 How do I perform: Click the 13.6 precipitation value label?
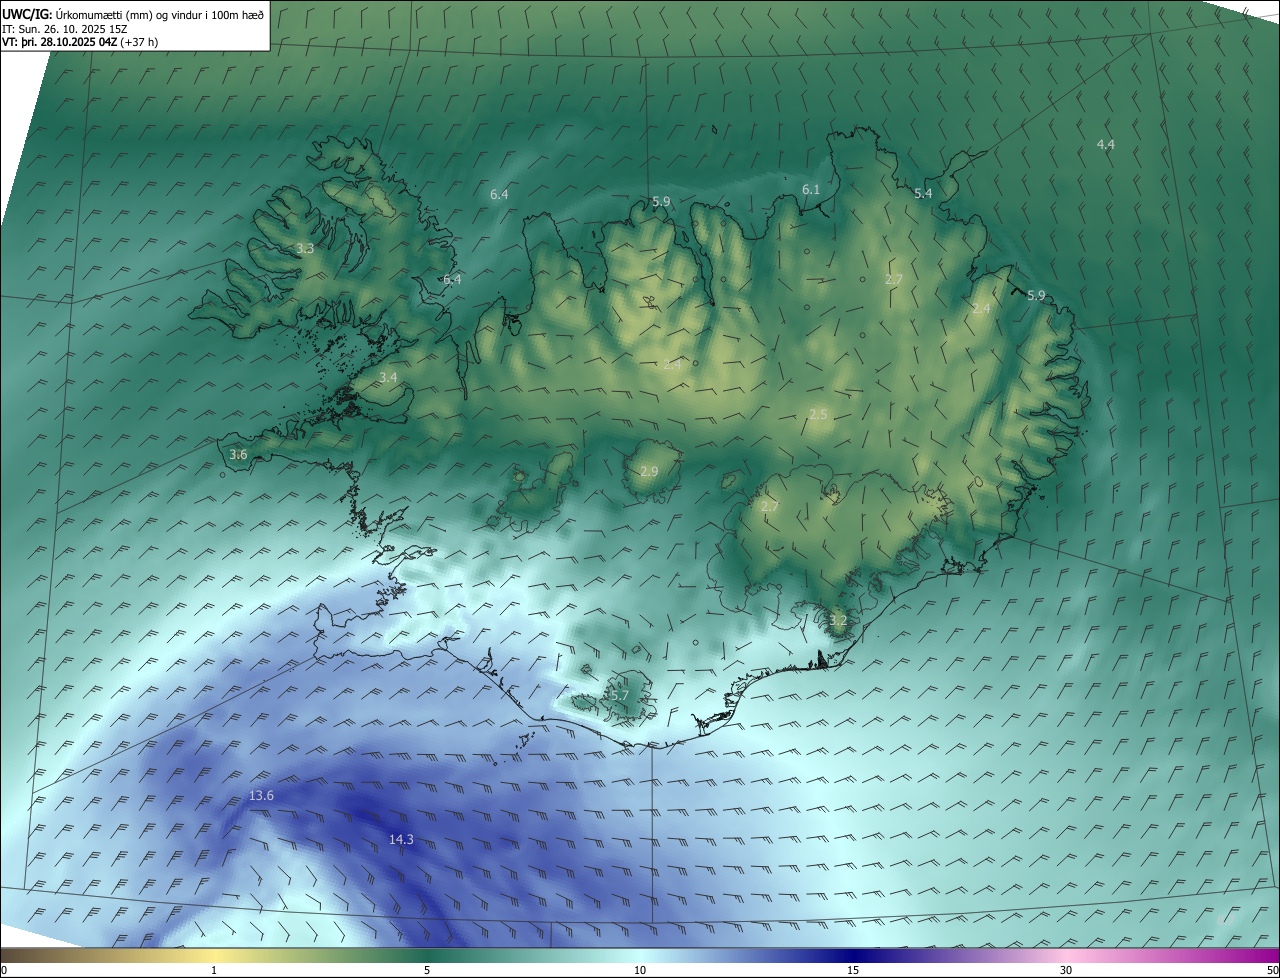coord(261,796)
